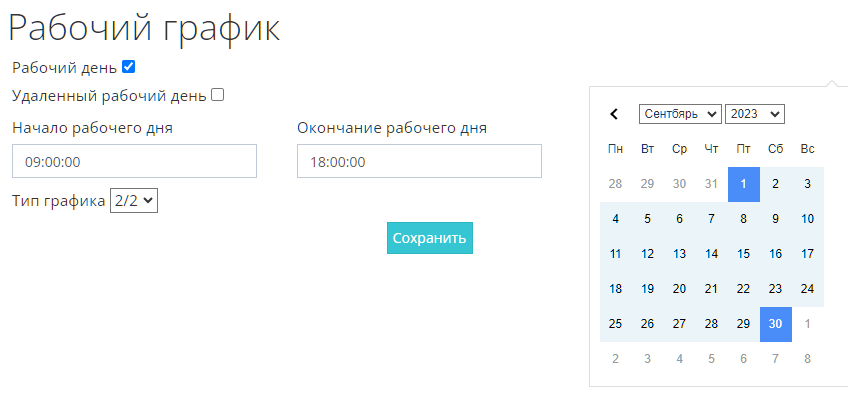Image resolution: width=848 pixels, height=408 pixels.
Task: Click October 8 in the calendar
Action: [807, 359]
